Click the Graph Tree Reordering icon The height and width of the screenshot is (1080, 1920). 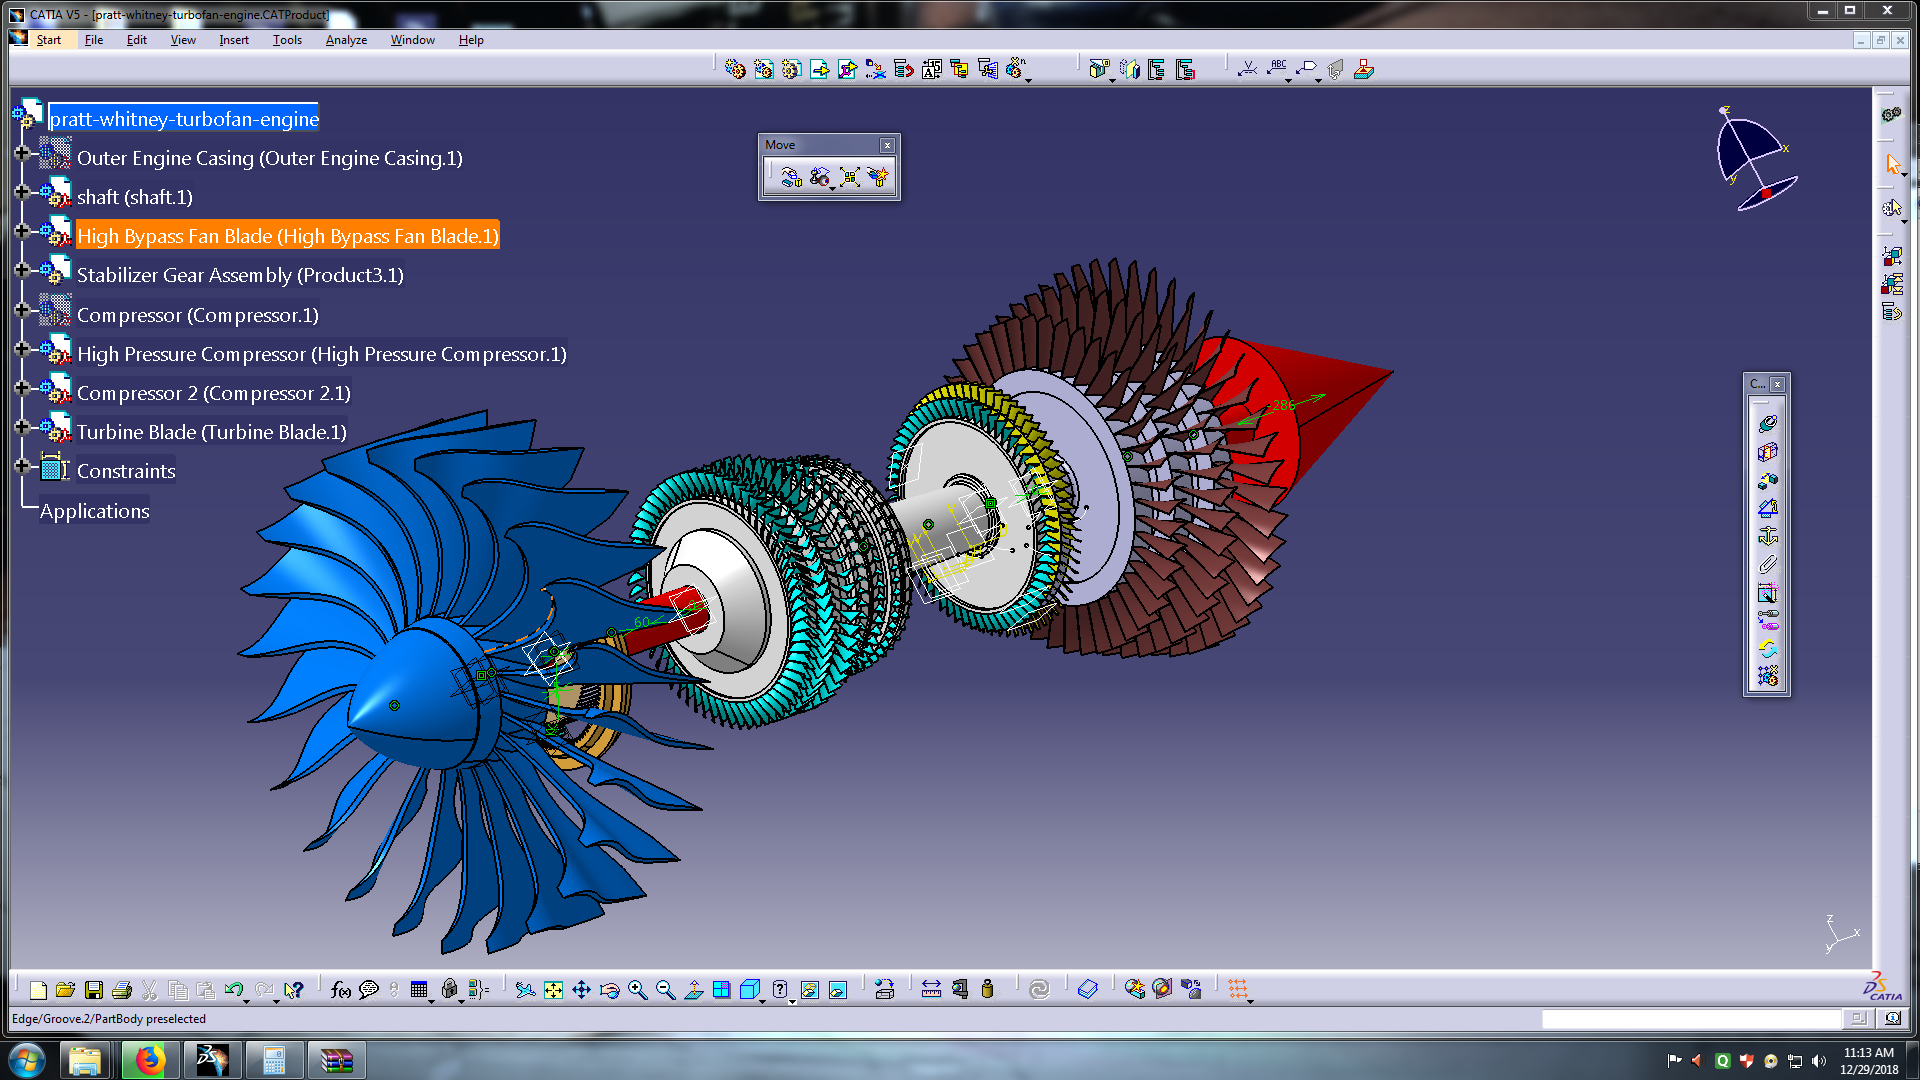pos(903,69)
